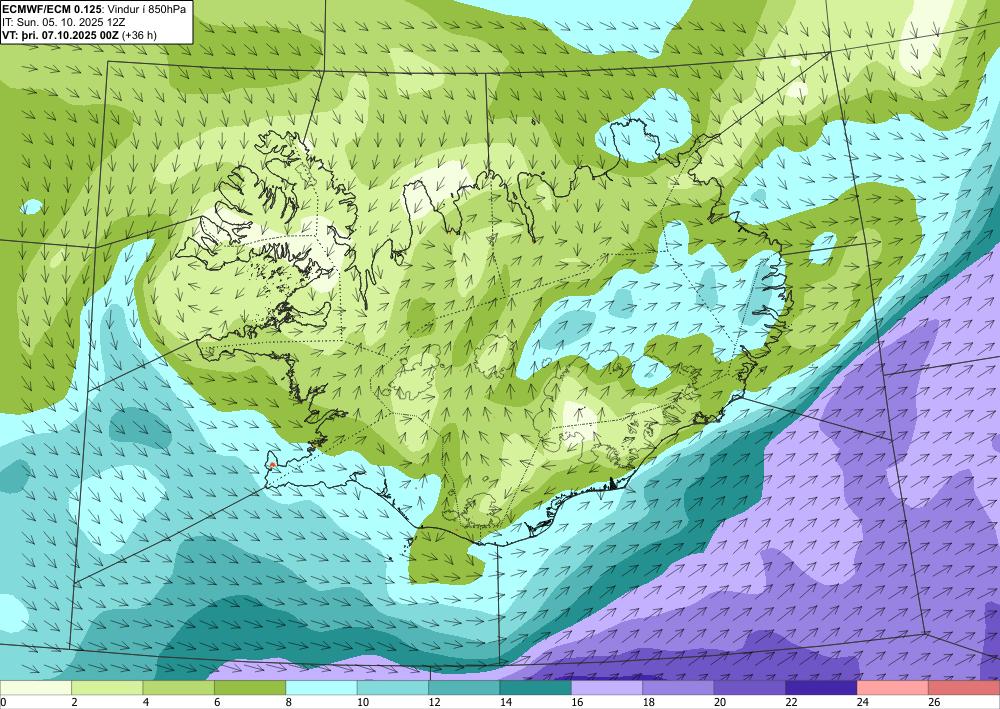Click the valid time line "VT: þri. 07.10.2025 00Z (+36 h)"

80,35
